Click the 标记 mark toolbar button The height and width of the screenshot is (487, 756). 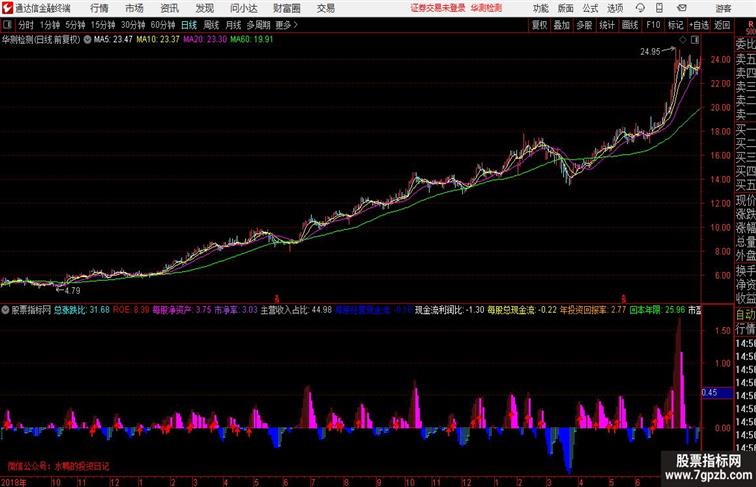tap(675, 25)
